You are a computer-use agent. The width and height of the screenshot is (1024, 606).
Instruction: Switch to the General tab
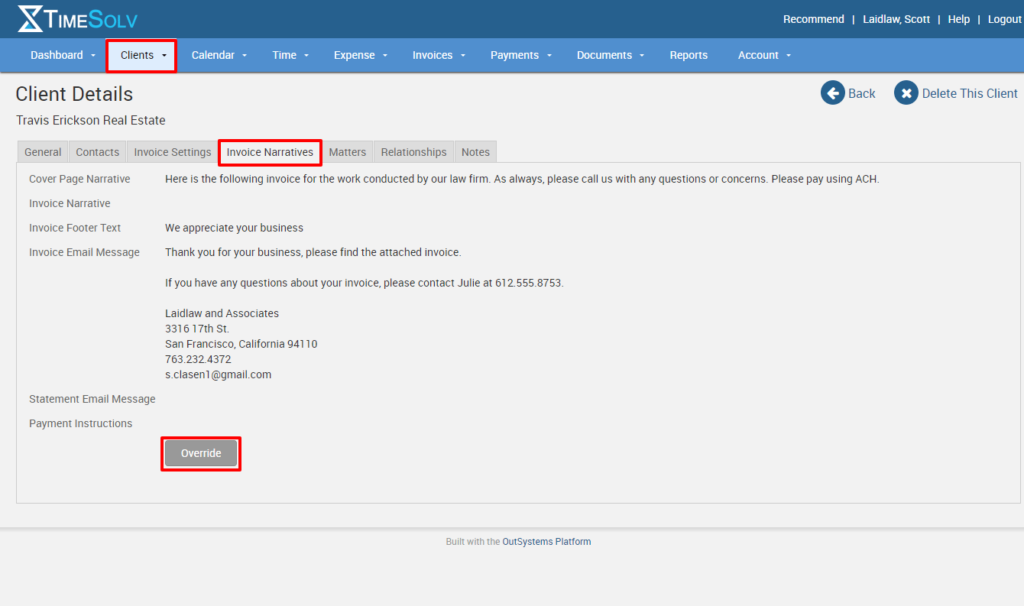(x=42, y=151)
